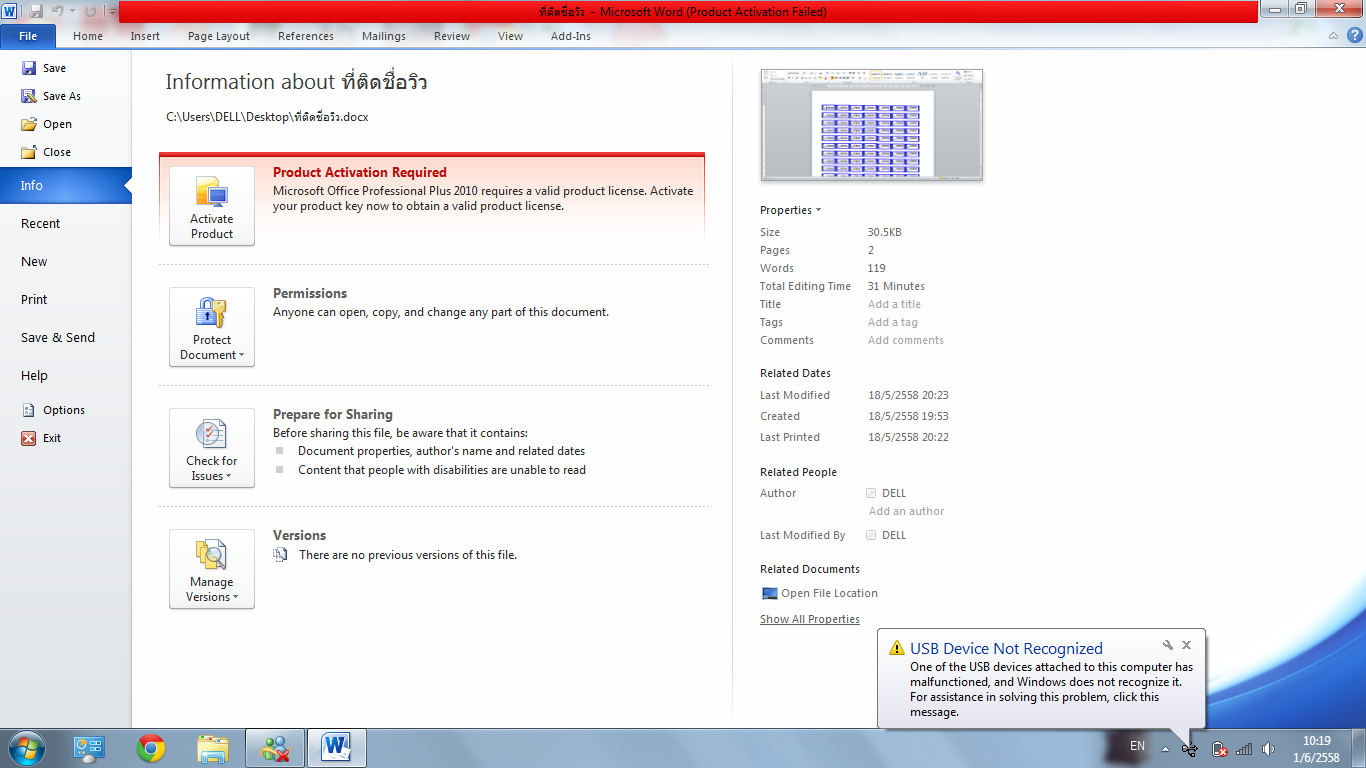Dismiss the USB balloon with its X
The height and width of the screenshot is (768, 1366).
click(x=1186, y=645)
